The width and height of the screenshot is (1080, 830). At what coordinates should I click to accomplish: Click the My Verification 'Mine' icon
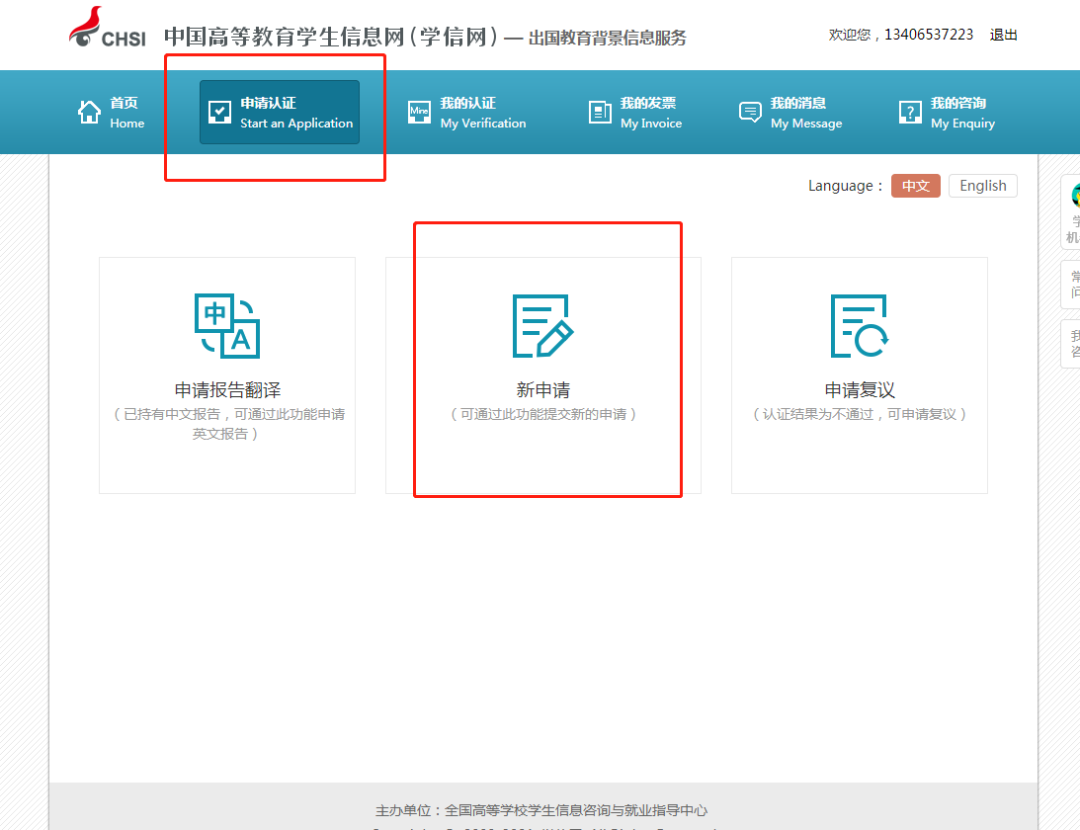click(419, 112)
